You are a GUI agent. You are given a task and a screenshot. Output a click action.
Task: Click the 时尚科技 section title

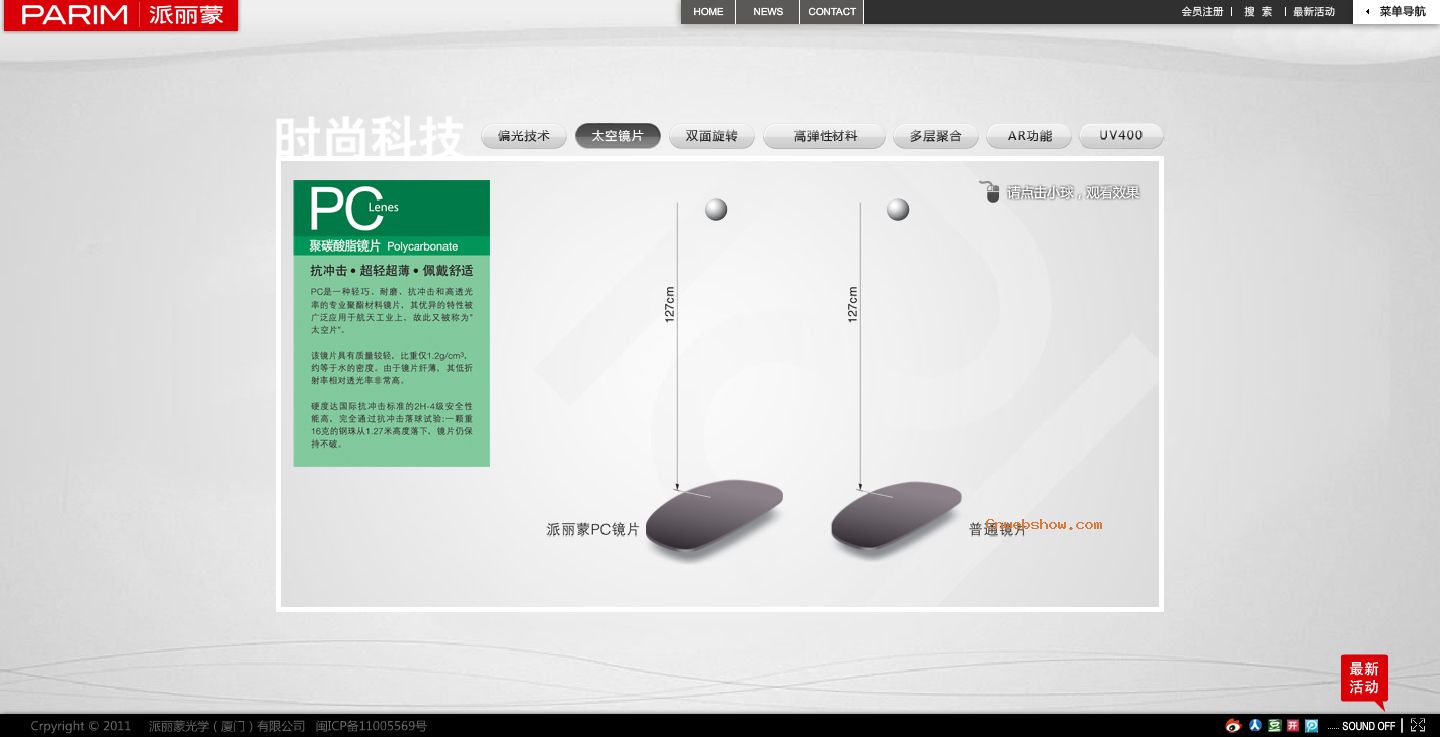coord(370,138)
